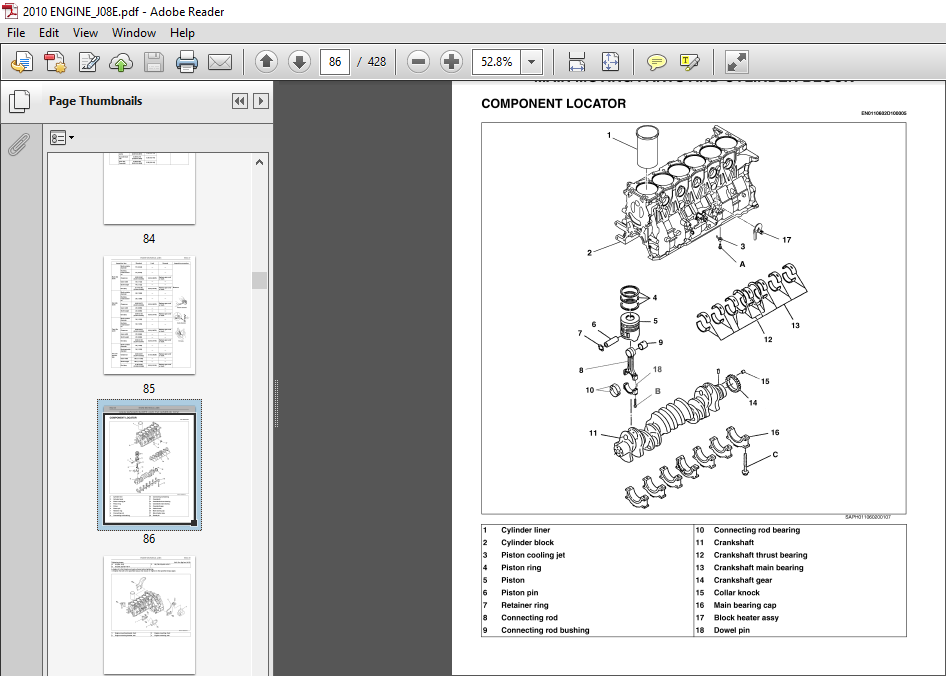Collapse the Page Thumbnails pane with the double-arrow
Image resolution: width=946 pixels, height=676 pixels.
pyautogui.click(x=240, y=101)
